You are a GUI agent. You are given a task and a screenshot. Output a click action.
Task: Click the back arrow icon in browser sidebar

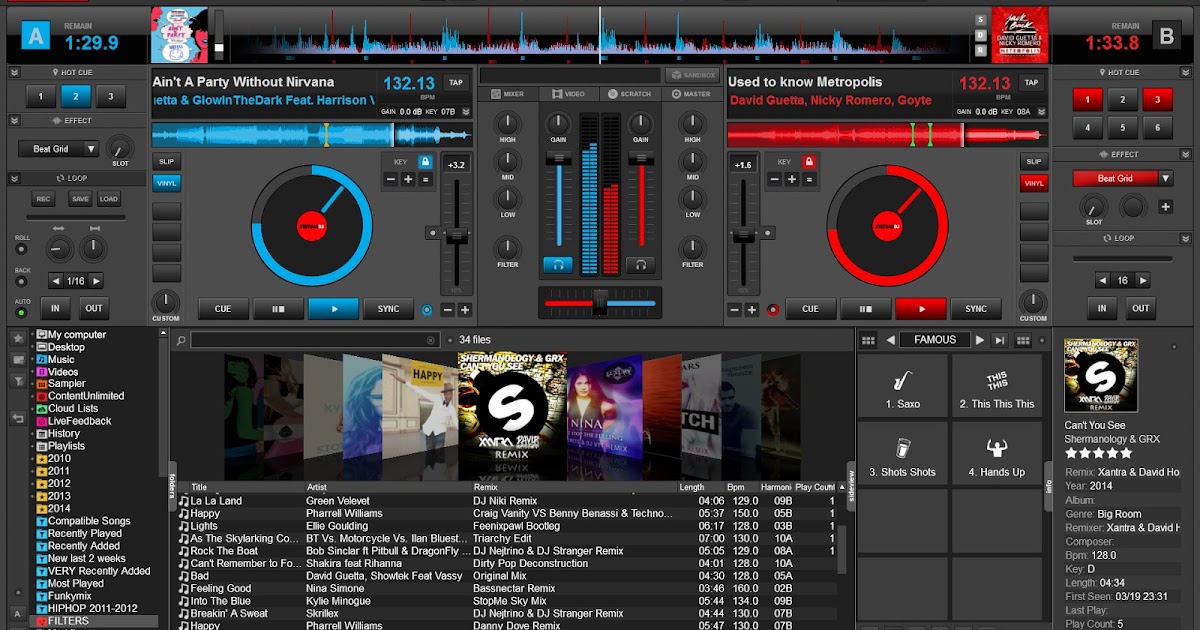pos(18,418)
